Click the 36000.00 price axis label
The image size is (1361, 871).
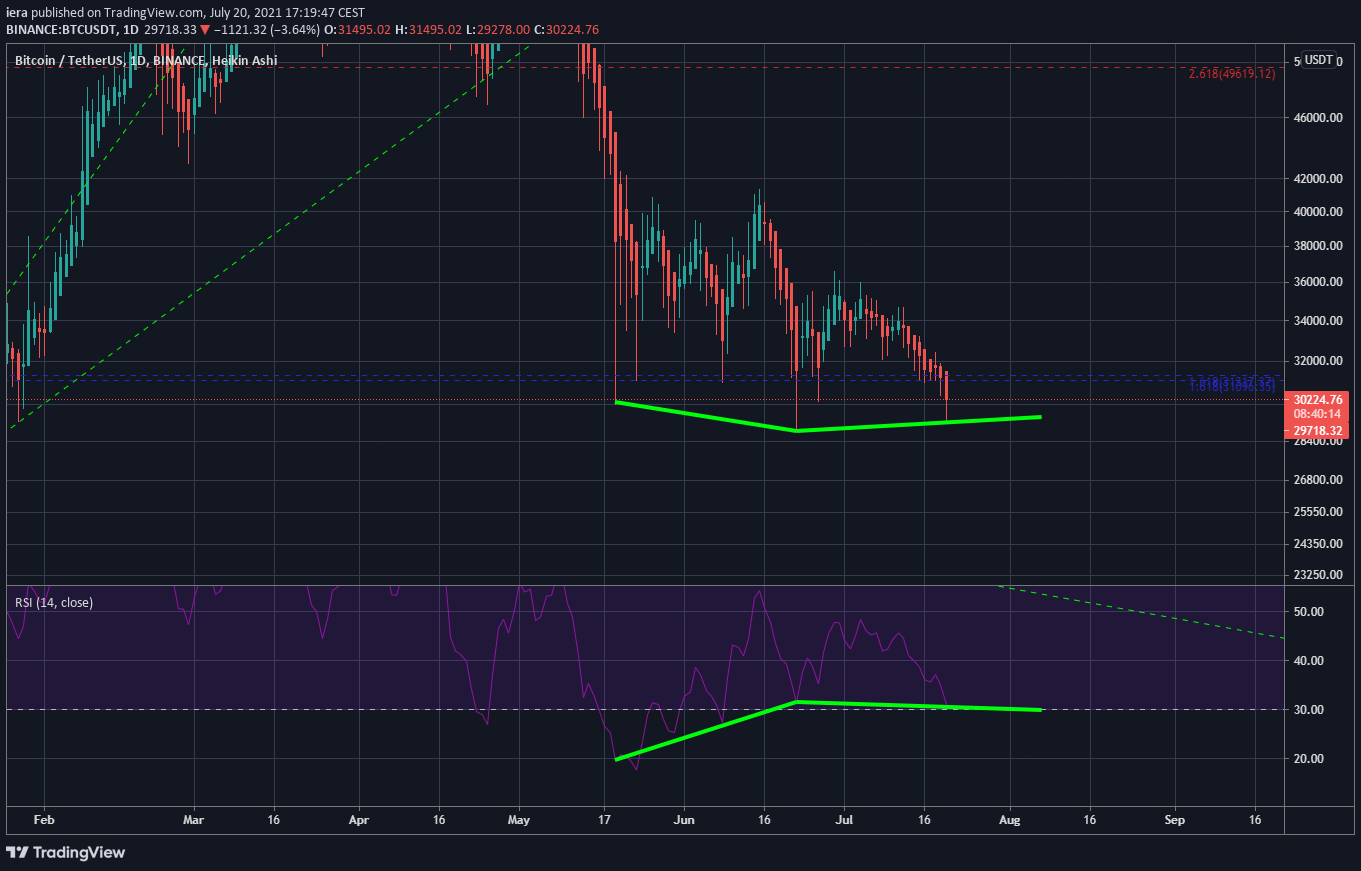1316,282
